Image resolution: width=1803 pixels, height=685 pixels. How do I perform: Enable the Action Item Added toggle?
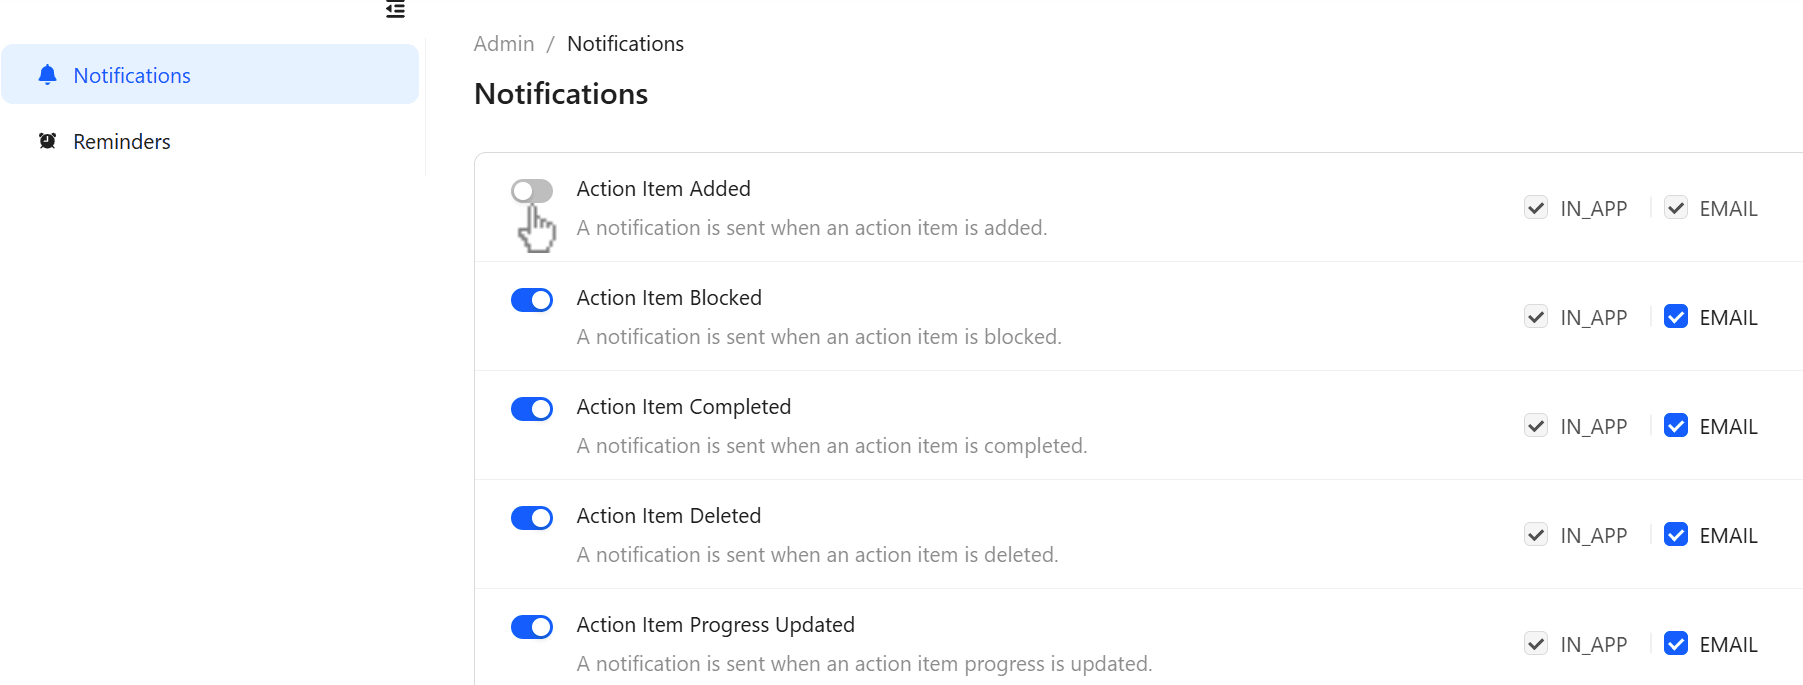tap(531, 190)
